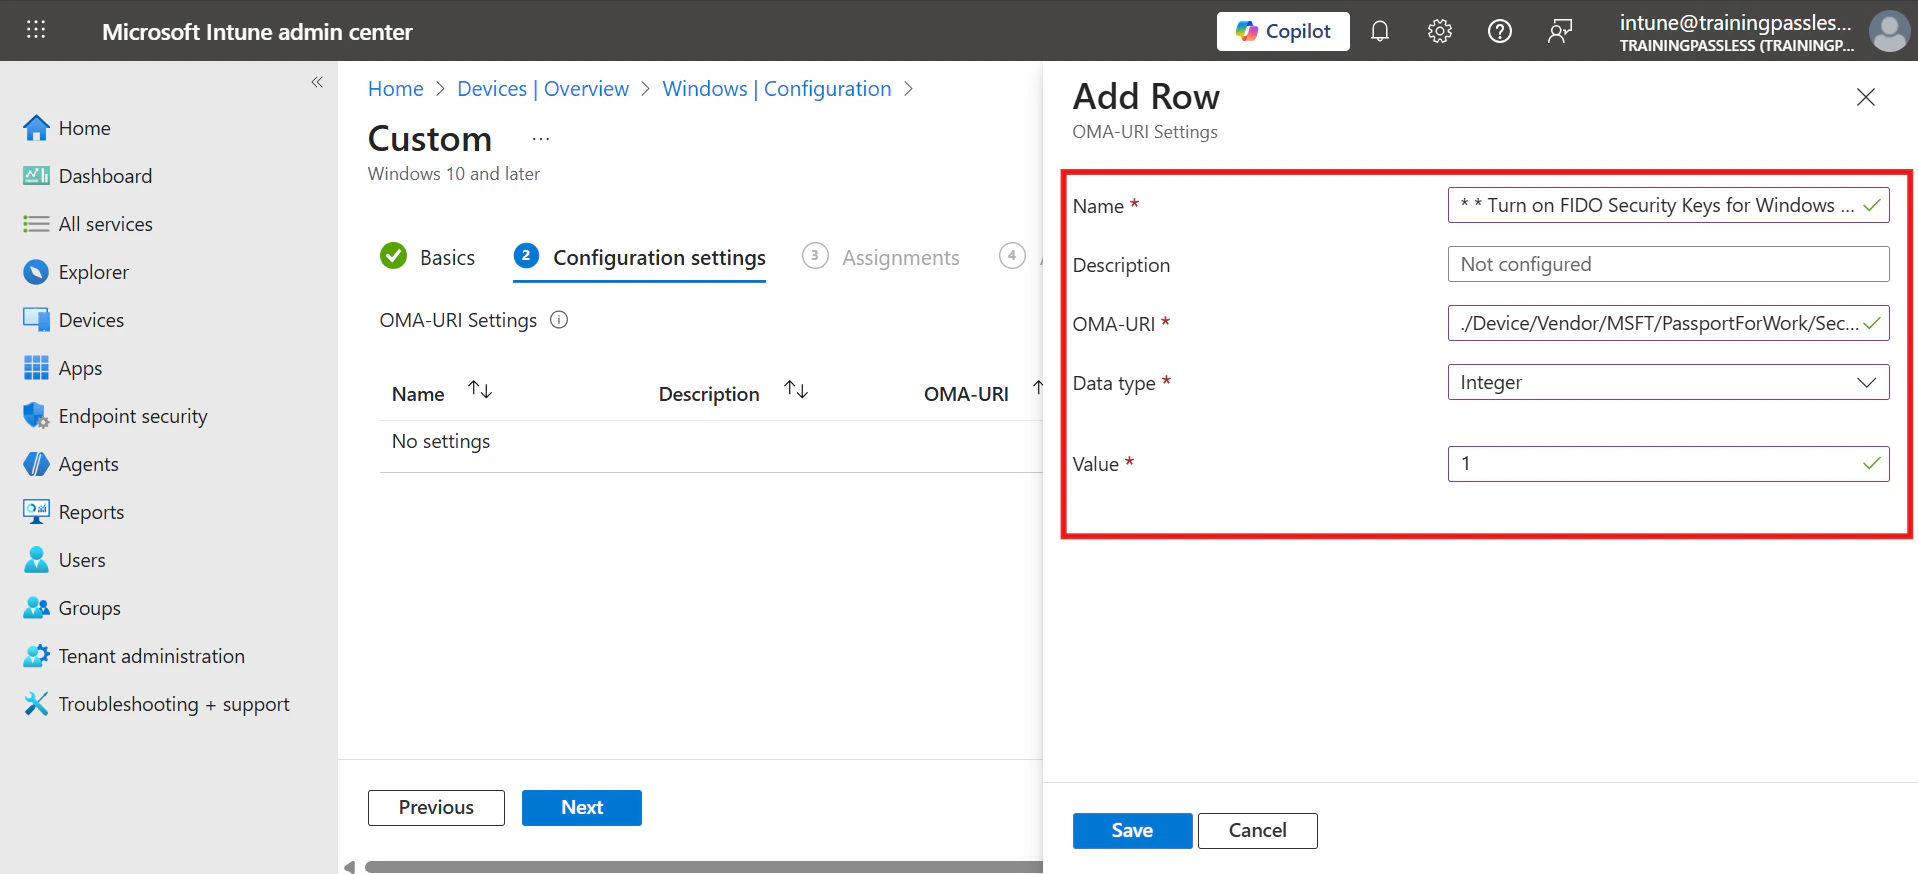Click the Description input field

pyautogui.click(x=1668, y=264)
